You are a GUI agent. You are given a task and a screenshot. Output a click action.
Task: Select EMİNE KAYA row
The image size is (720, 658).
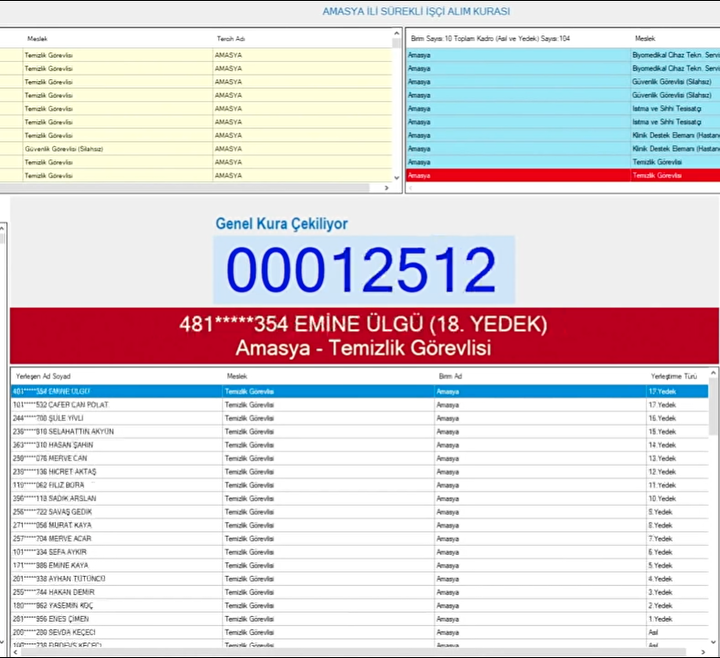point(359,565)
